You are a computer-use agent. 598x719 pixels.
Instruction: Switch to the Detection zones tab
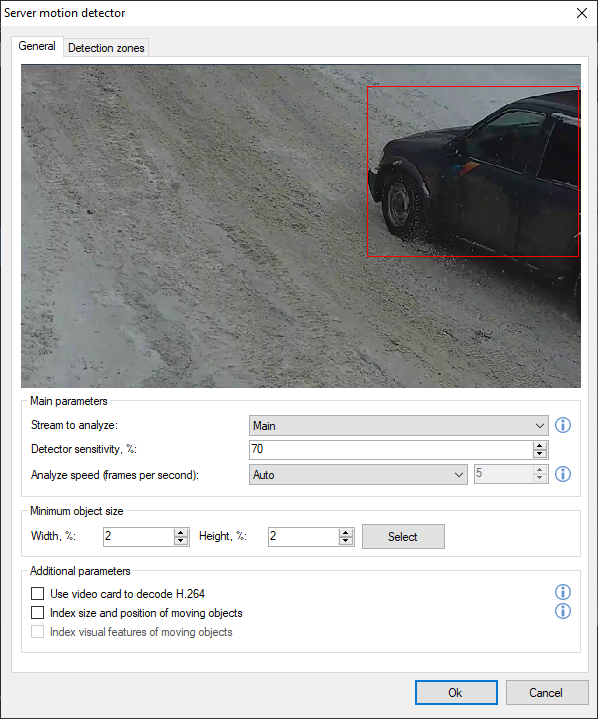click(x=106, y=48)
